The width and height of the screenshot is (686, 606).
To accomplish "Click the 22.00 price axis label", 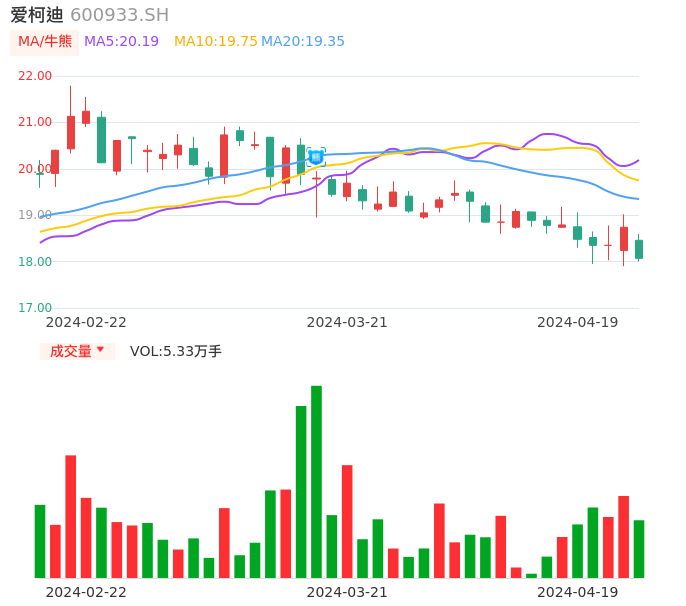I will 36,76.
